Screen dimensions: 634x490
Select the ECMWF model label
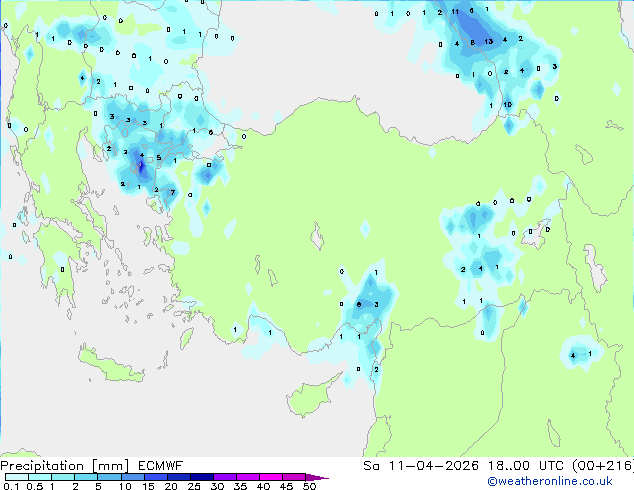(x=161, y=466)
